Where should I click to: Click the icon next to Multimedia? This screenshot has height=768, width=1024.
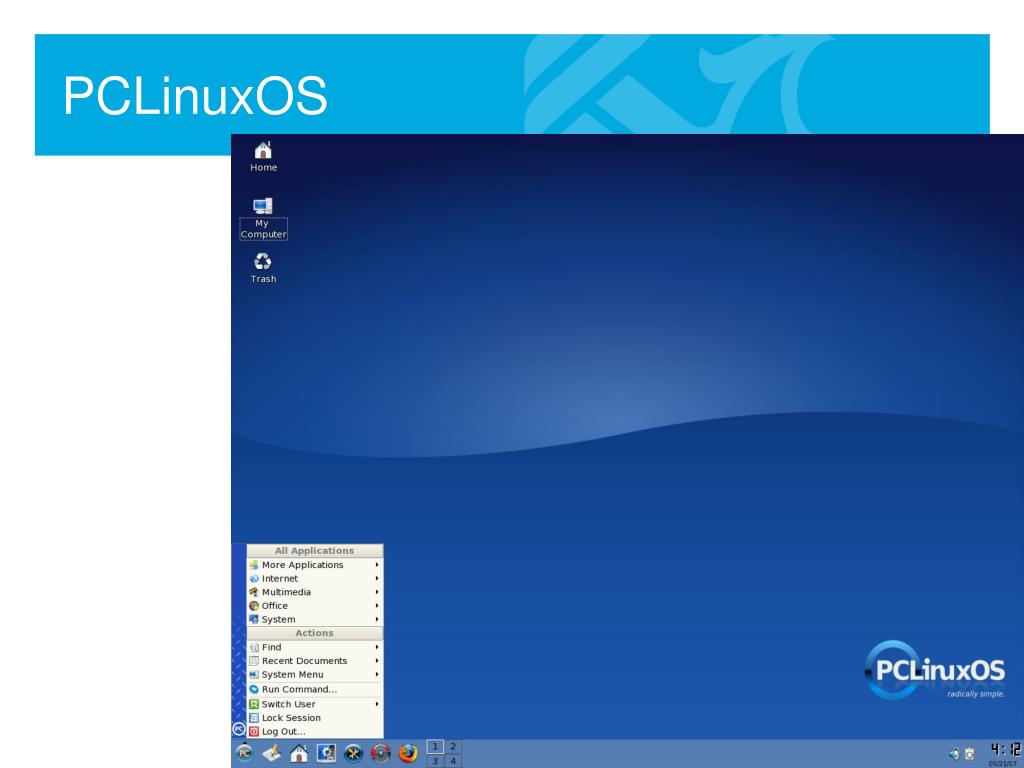coord(254,592)
